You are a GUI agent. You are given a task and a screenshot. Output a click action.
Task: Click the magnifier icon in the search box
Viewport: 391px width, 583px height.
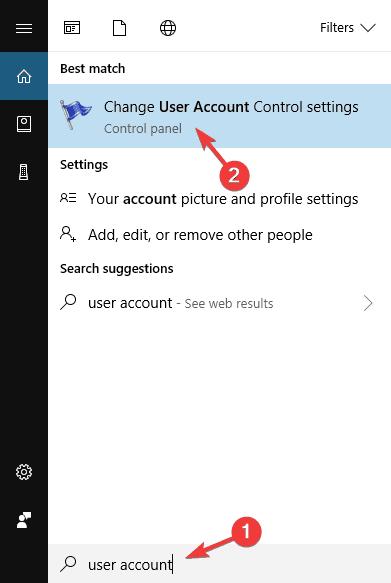pyautogui.click(x=68, y=564)
